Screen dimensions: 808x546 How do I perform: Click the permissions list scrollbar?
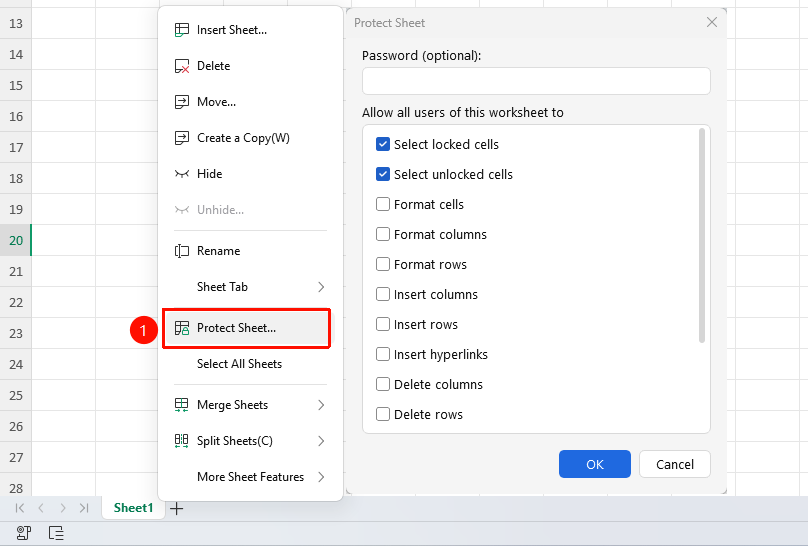pos(701,235)
